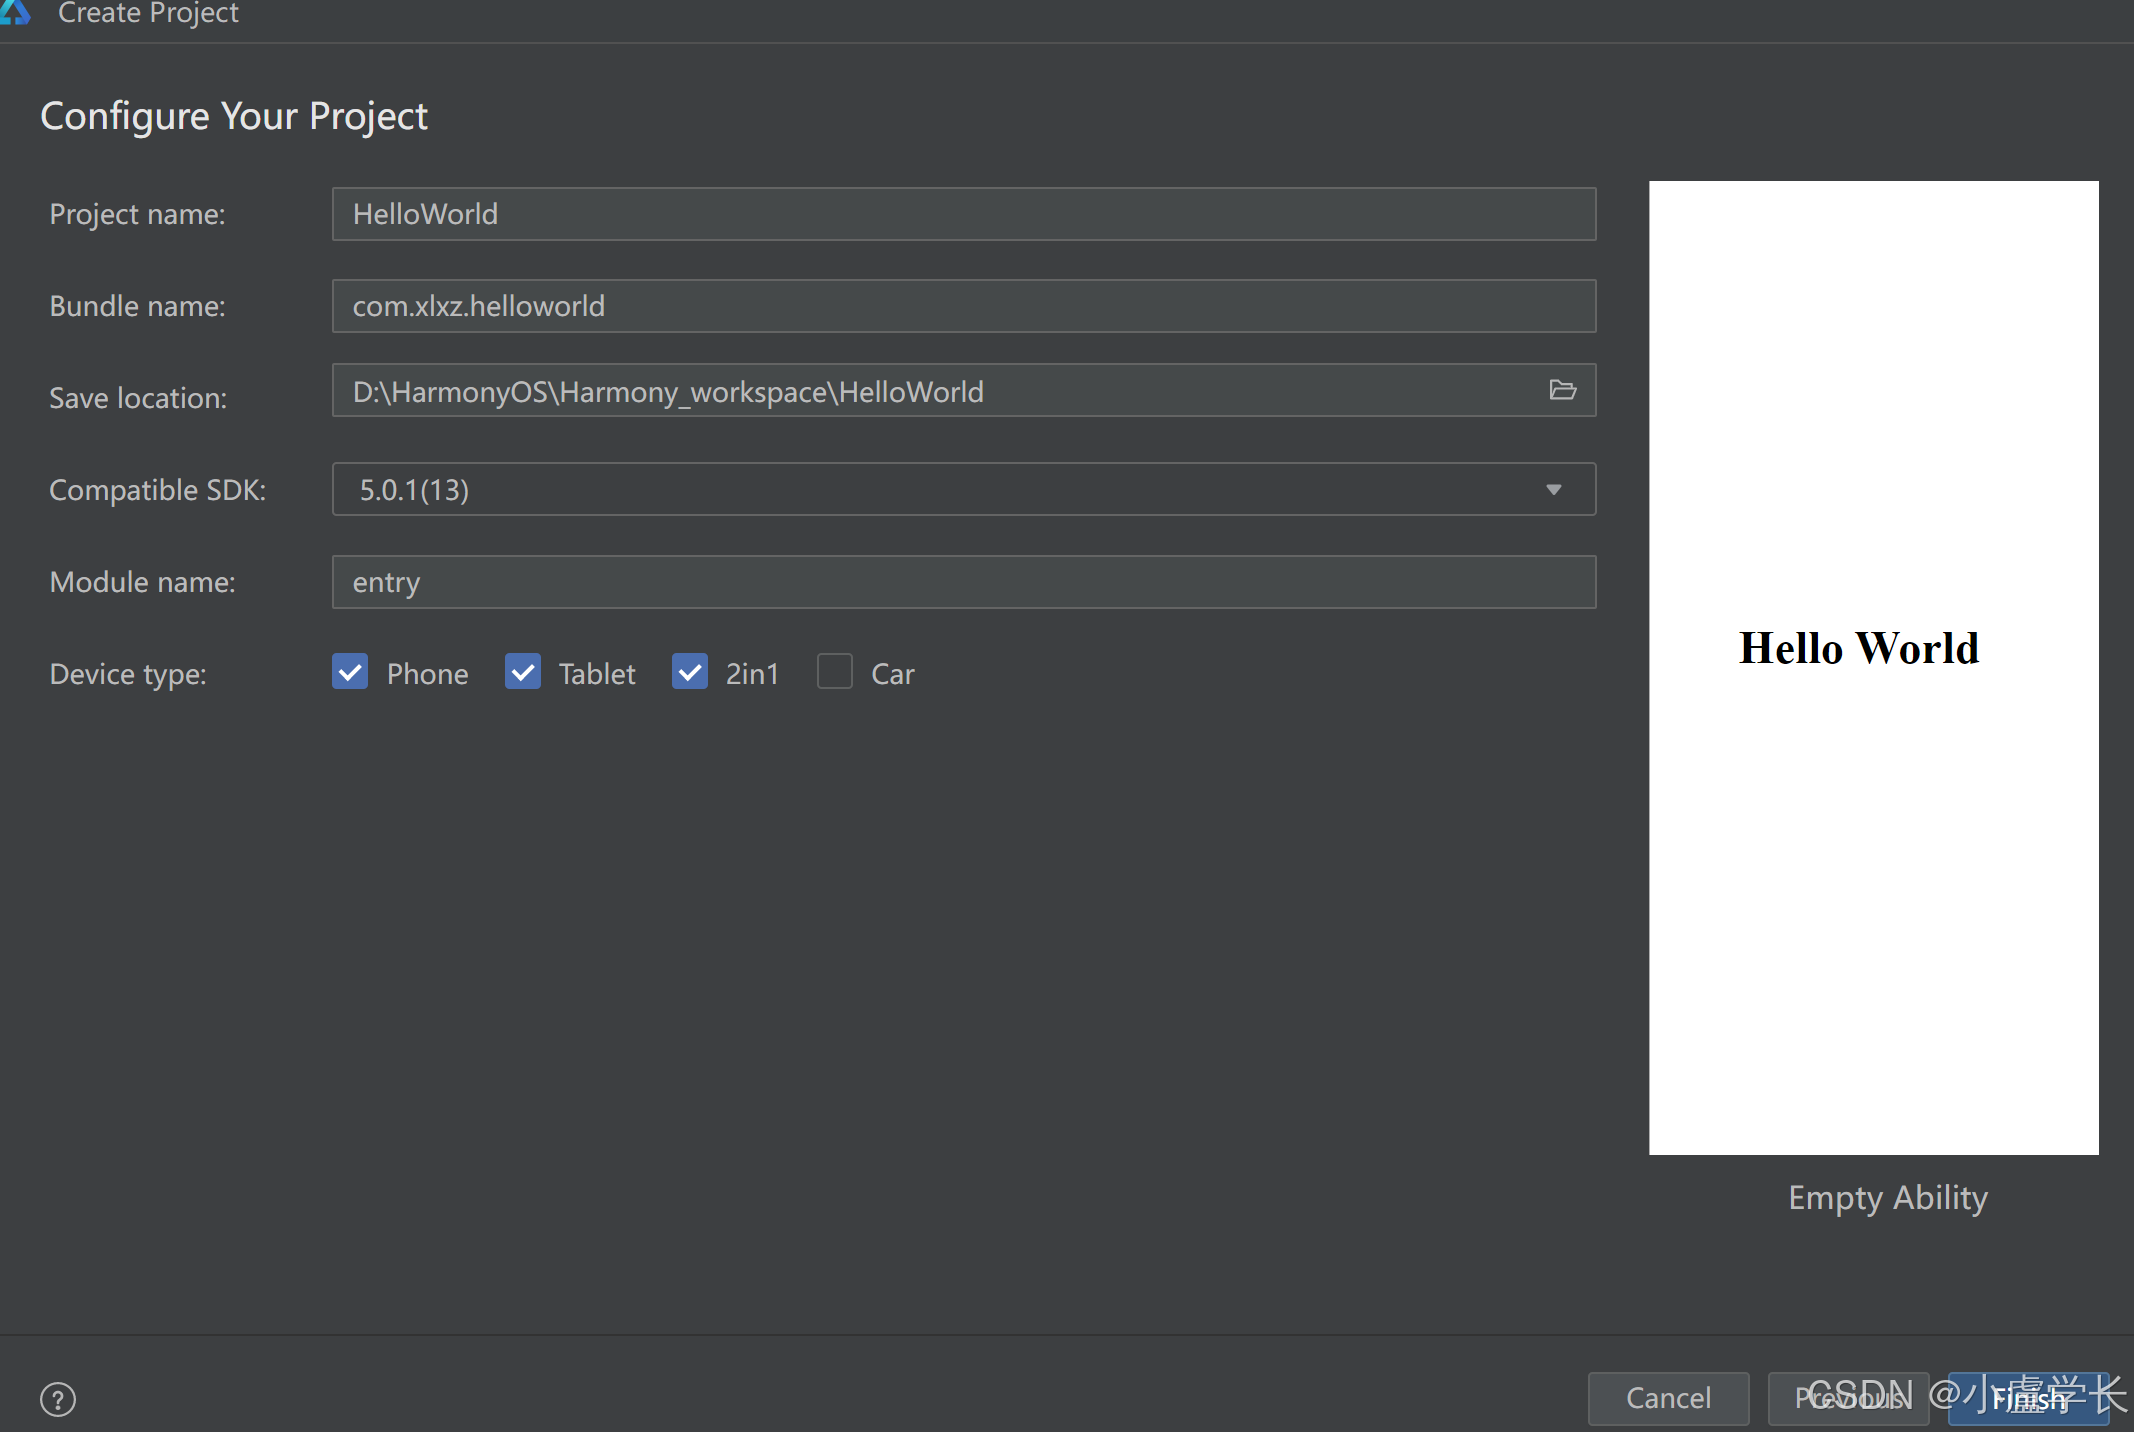Click the Device type label
The width and height of the screenshot is (2134, 1432).
[x=128, y=674]
